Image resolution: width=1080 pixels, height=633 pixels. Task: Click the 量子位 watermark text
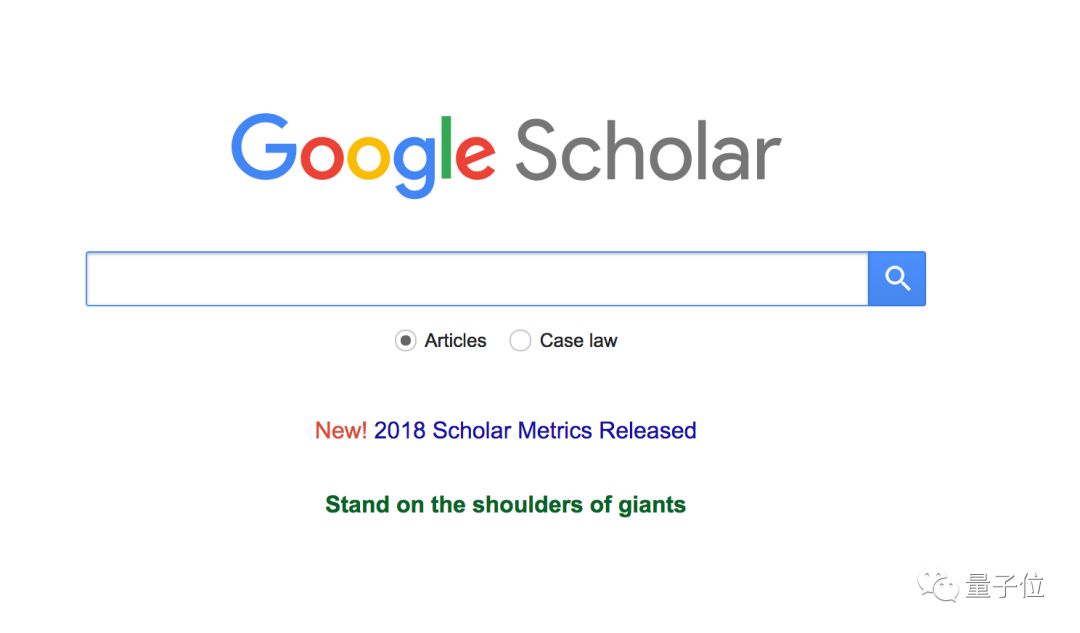coord(1004,586)
